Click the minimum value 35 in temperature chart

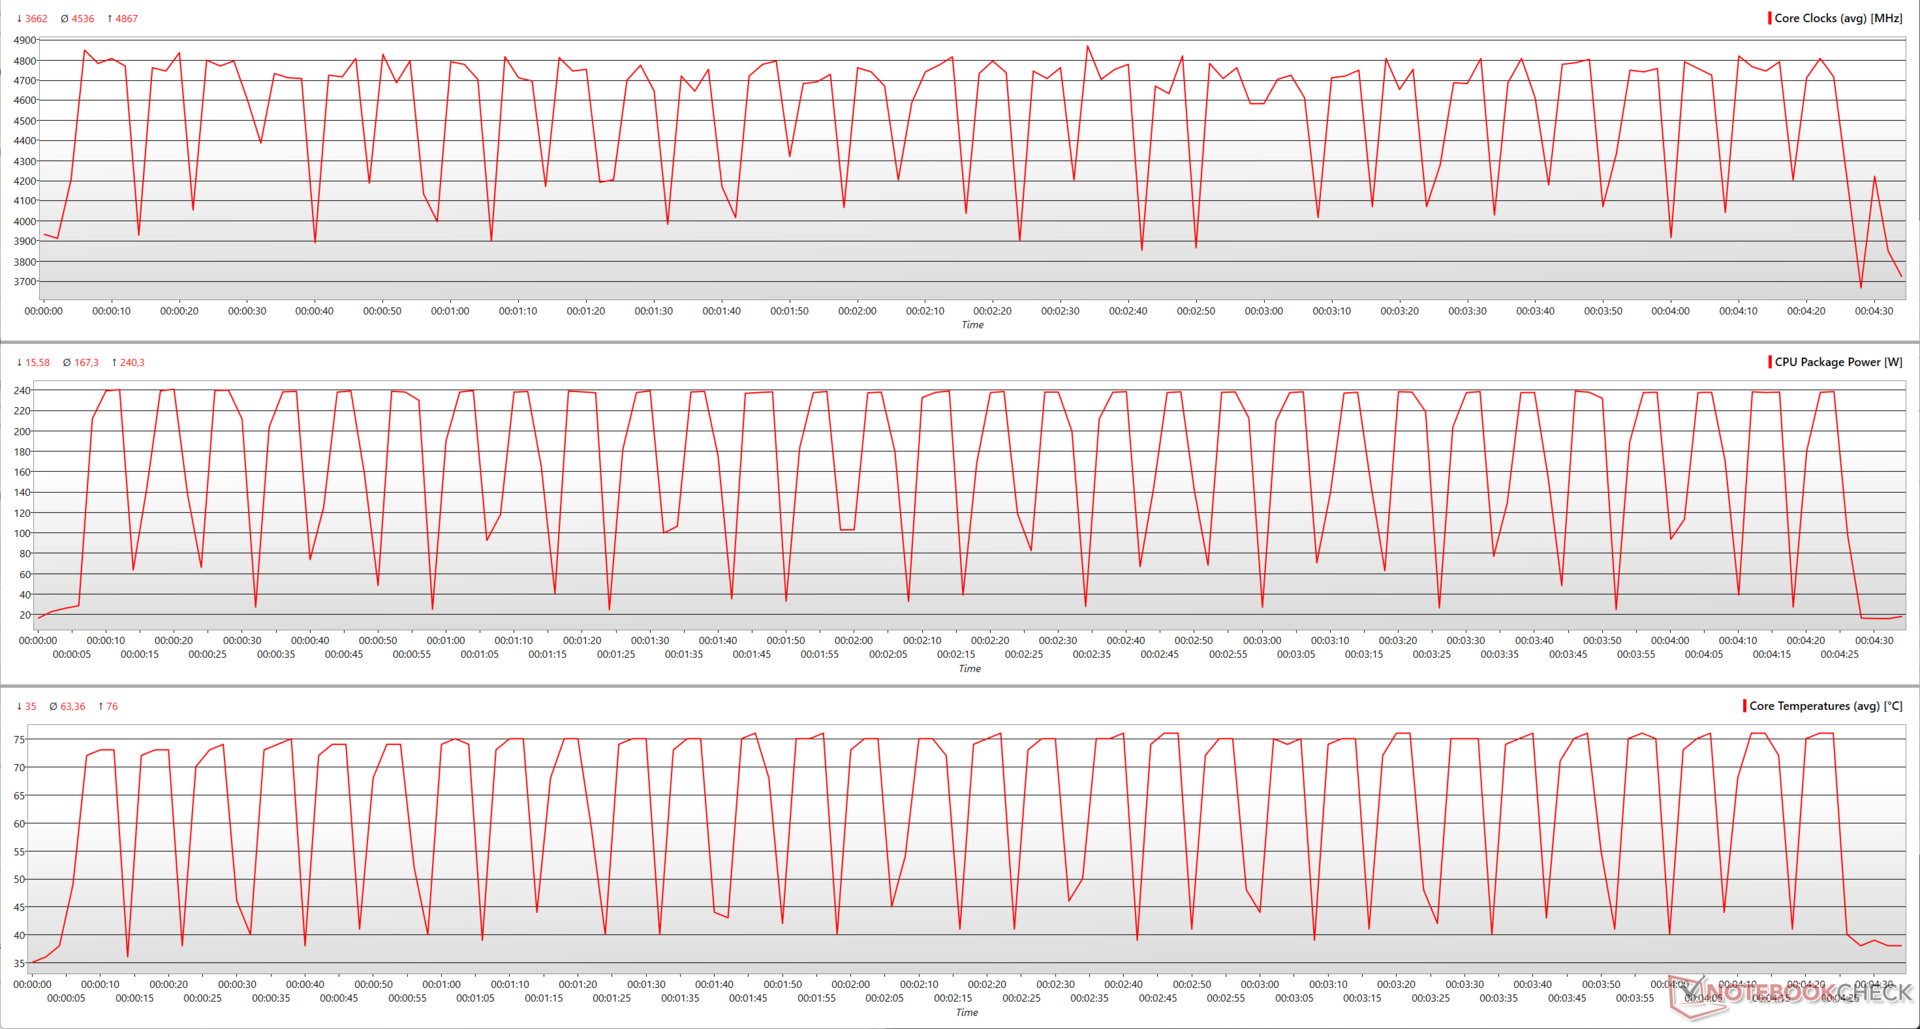[30, 707]
